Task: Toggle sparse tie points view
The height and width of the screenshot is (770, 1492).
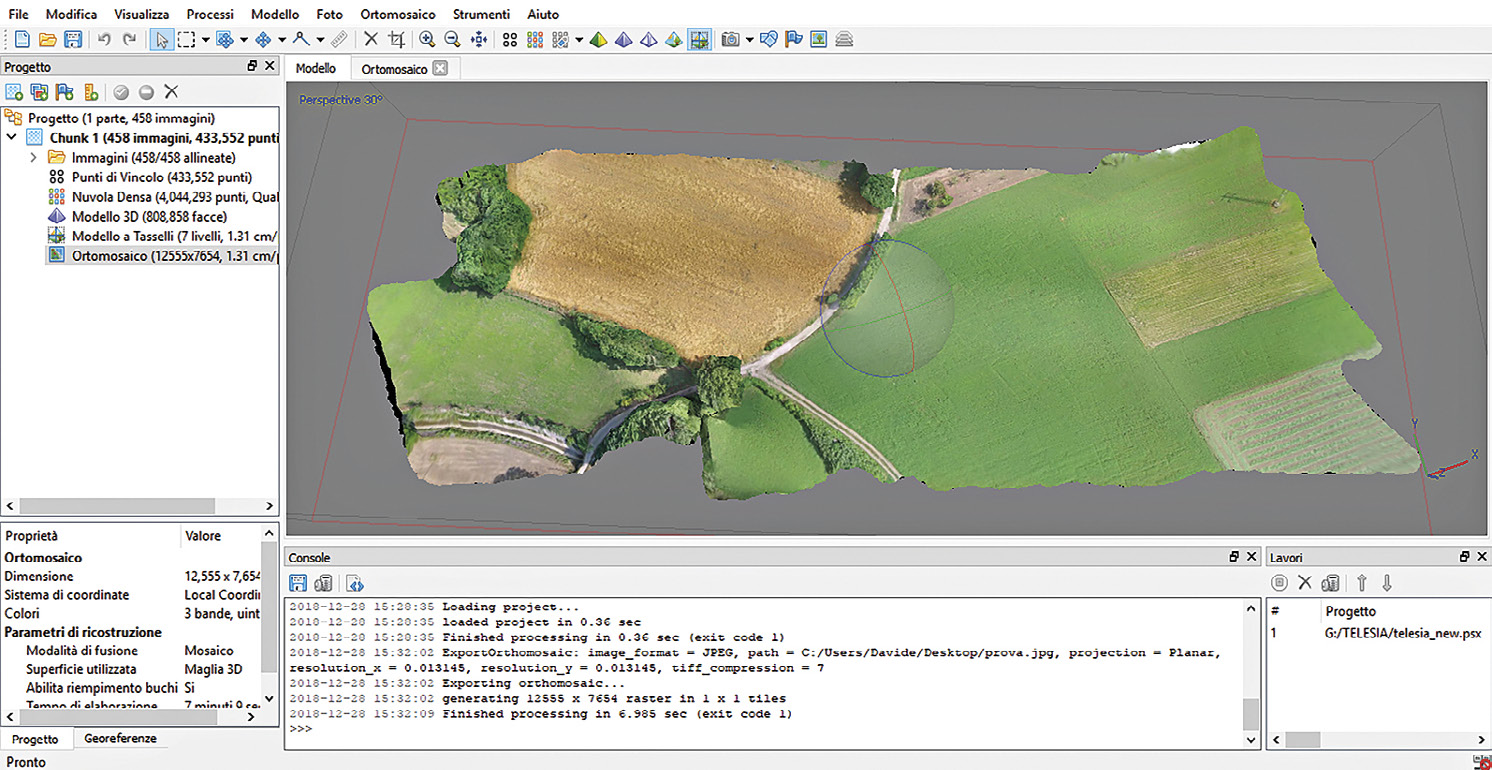Action: coord(510,40)
